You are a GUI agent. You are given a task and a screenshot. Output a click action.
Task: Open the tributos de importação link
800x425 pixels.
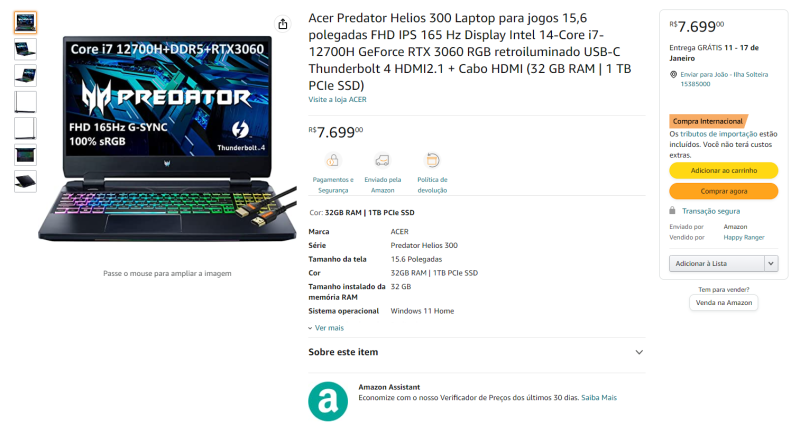718,134
